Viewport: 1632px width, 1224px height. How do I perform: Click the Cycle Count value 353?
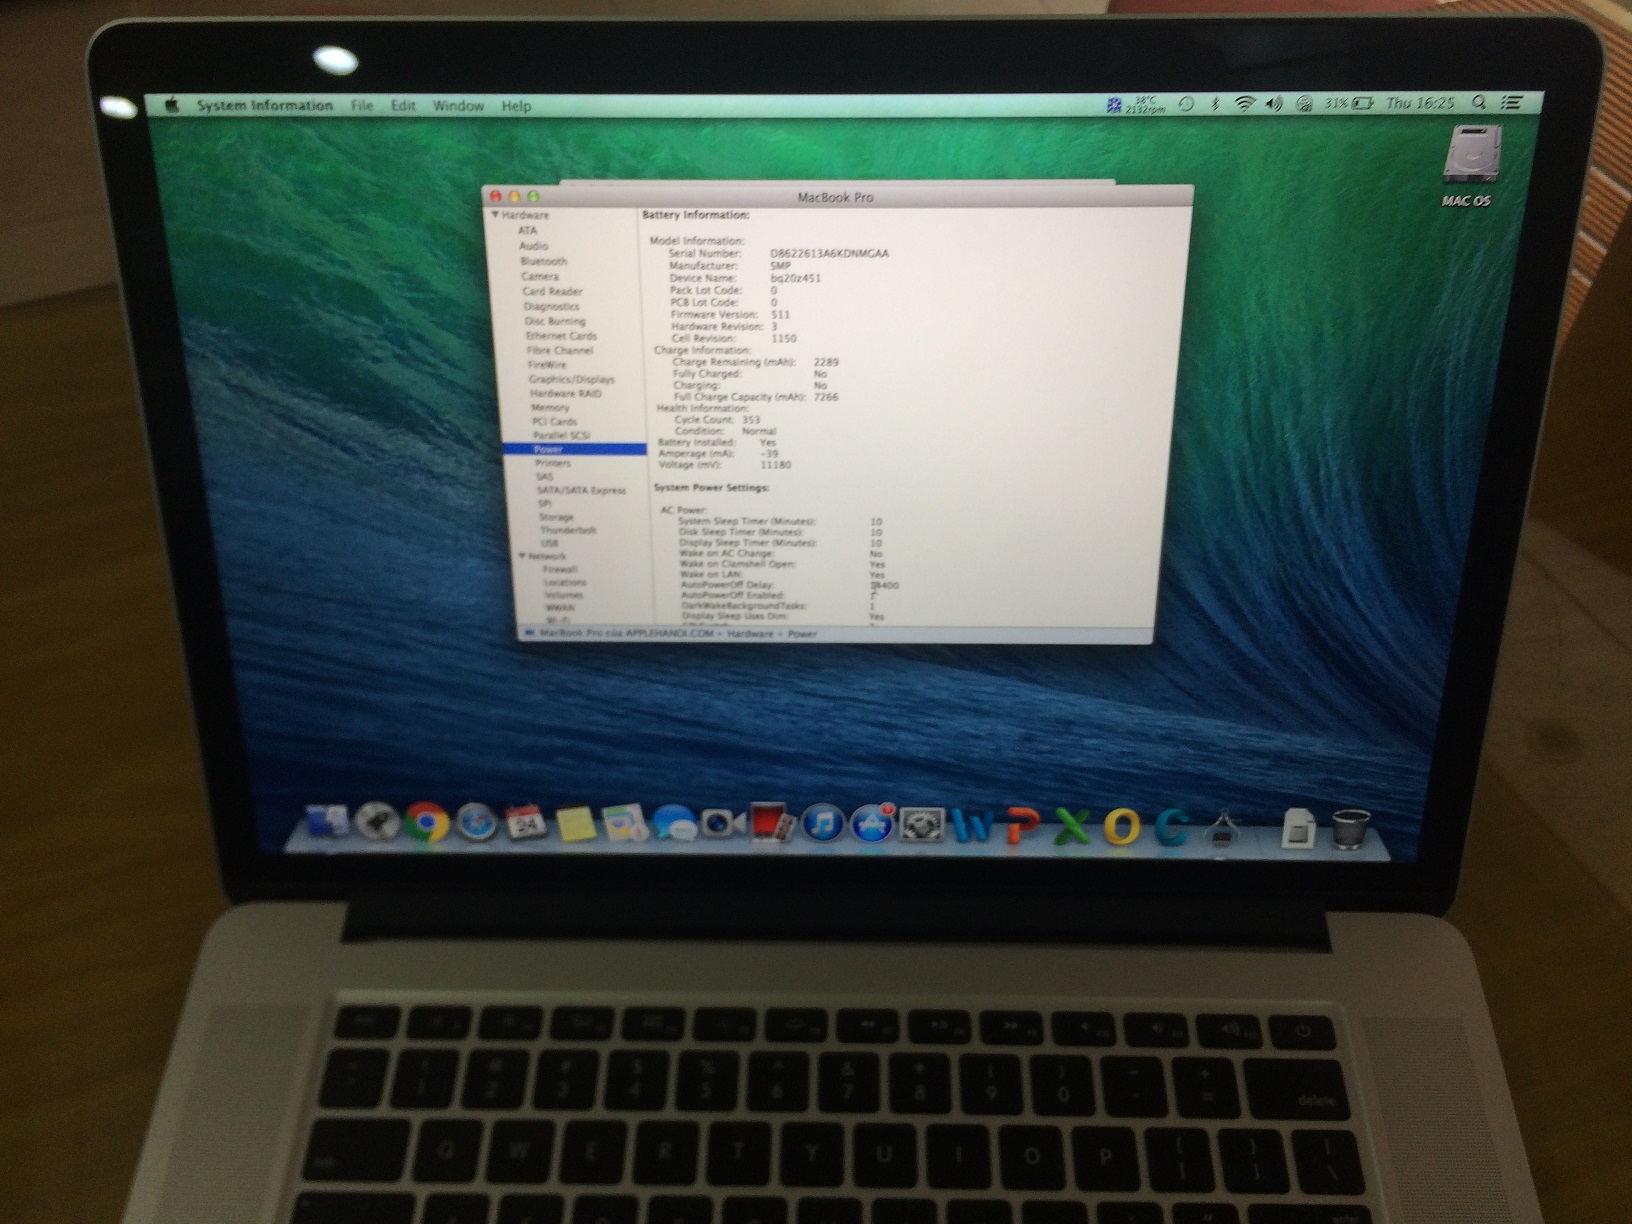[751, 420]
